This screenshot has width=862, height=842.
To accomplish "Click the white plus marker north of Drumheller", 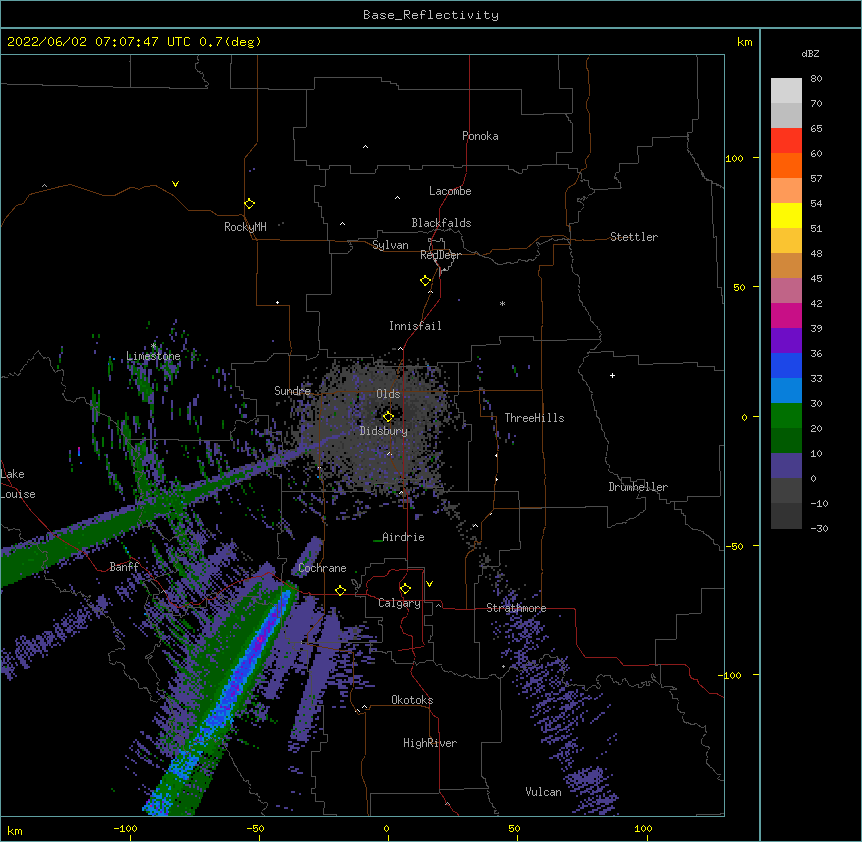I will (x=612, y=375).
